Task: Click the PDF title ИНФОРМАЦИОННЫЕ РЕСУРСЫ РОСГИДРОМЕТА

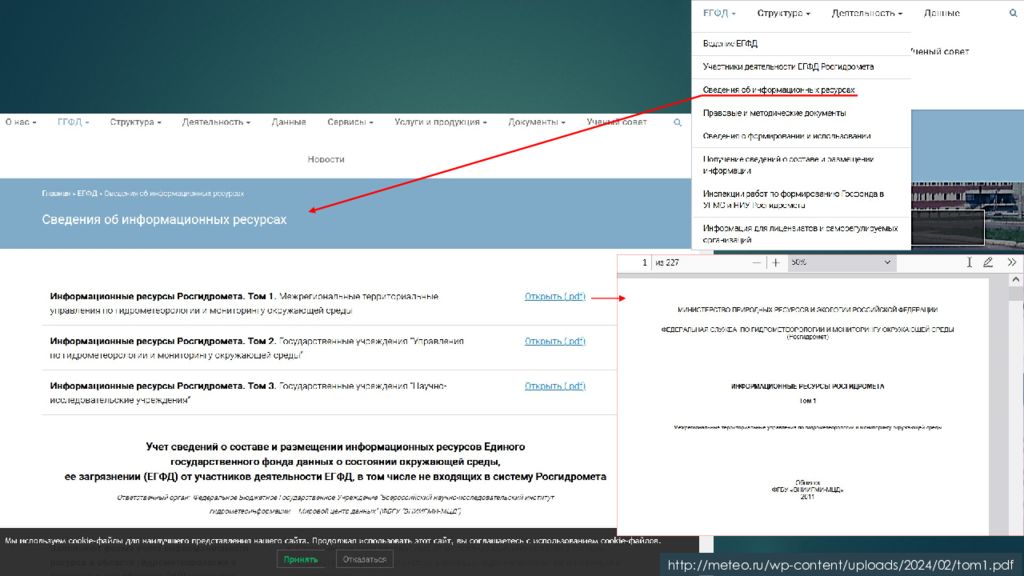Action: click(x=807, y=387)
